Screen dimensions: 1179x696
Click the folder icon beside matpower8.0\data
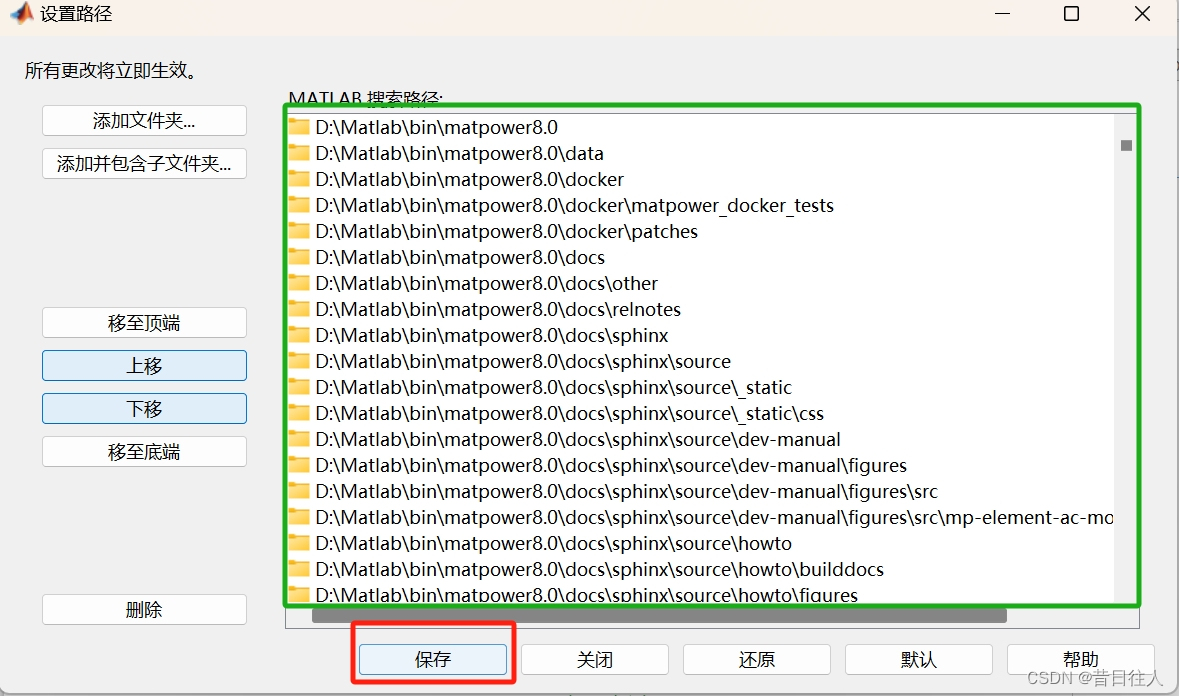301,153
